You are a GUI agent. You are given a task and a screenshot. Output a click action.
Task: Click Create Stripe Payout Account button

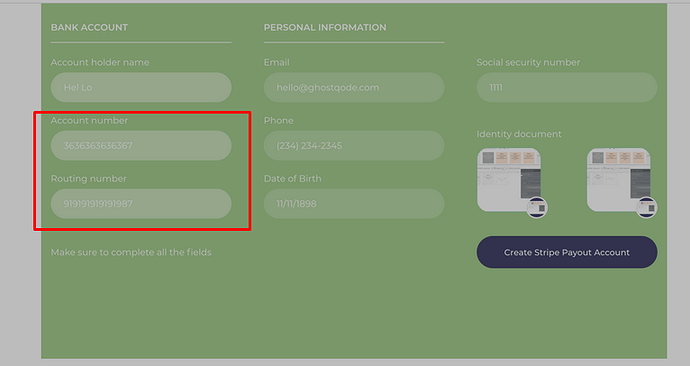coord(567,252)
